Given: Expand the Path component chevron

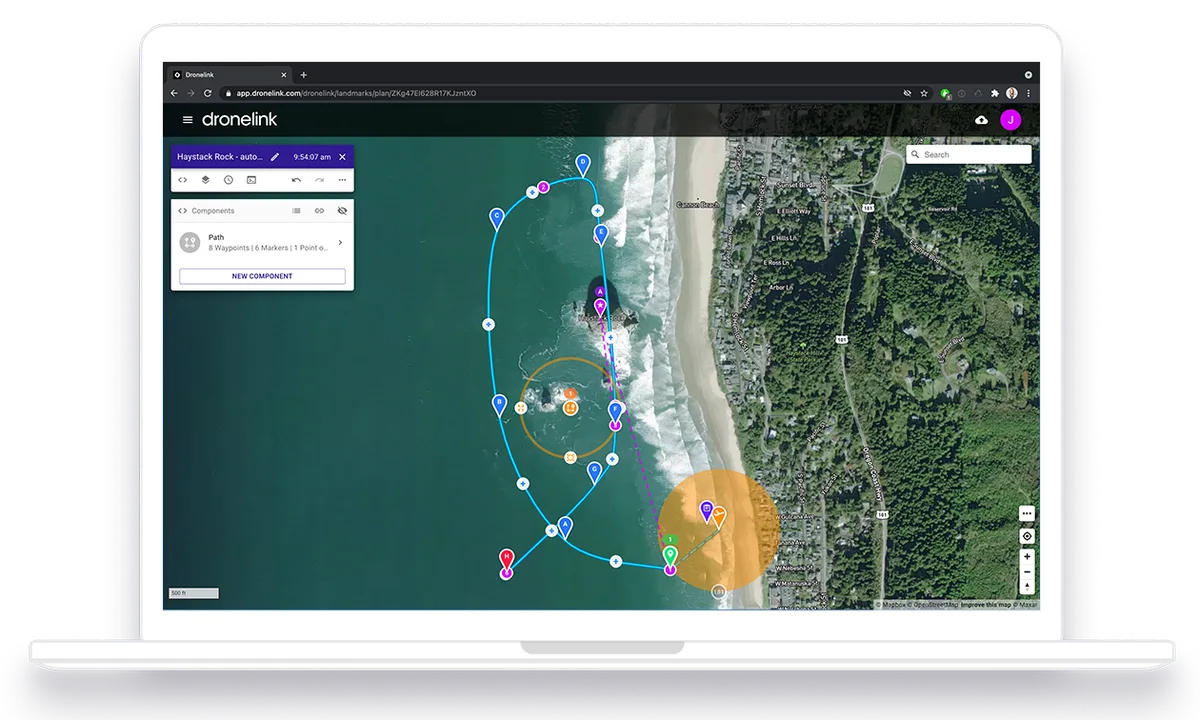Looking at the screenshot, I should click(340, 242).
